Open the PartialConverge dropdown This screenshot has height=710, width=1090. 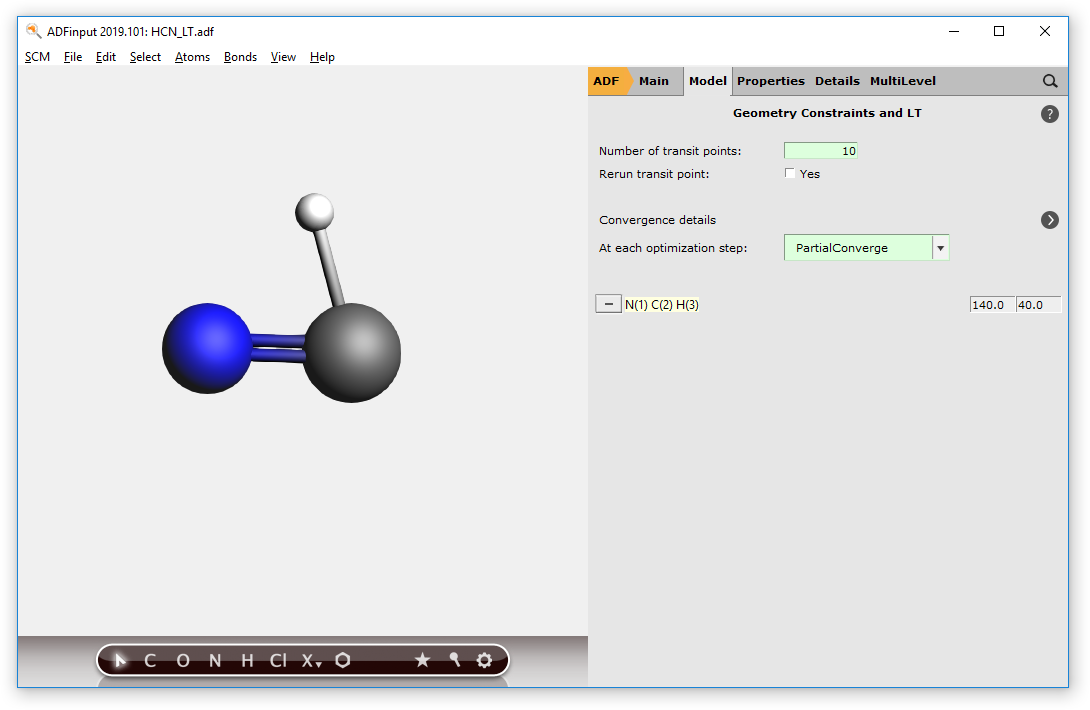(x=866, y=248)
